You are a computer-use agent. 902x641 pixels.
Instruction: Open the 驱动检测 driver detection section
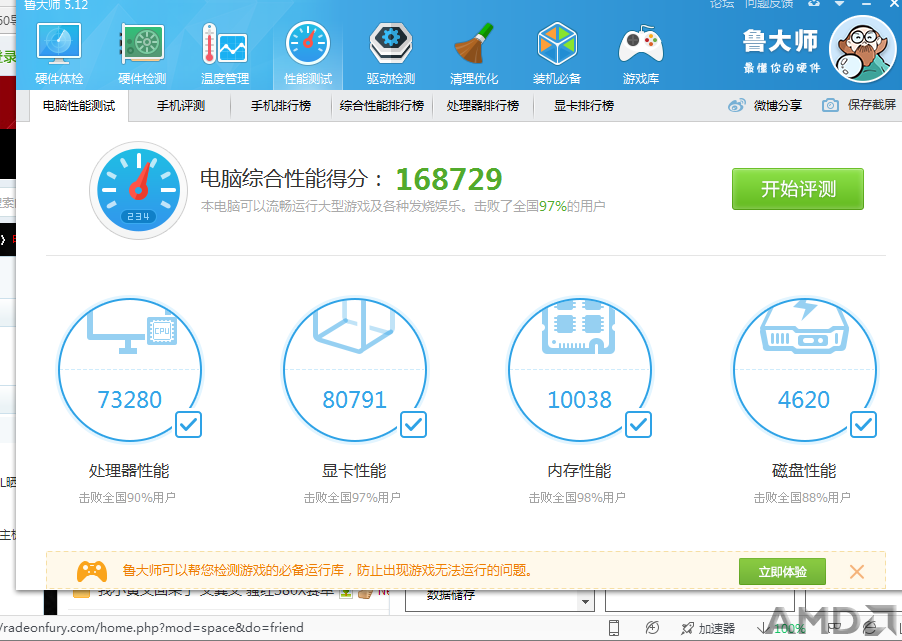pyautogui.click(x=391, y=53)
